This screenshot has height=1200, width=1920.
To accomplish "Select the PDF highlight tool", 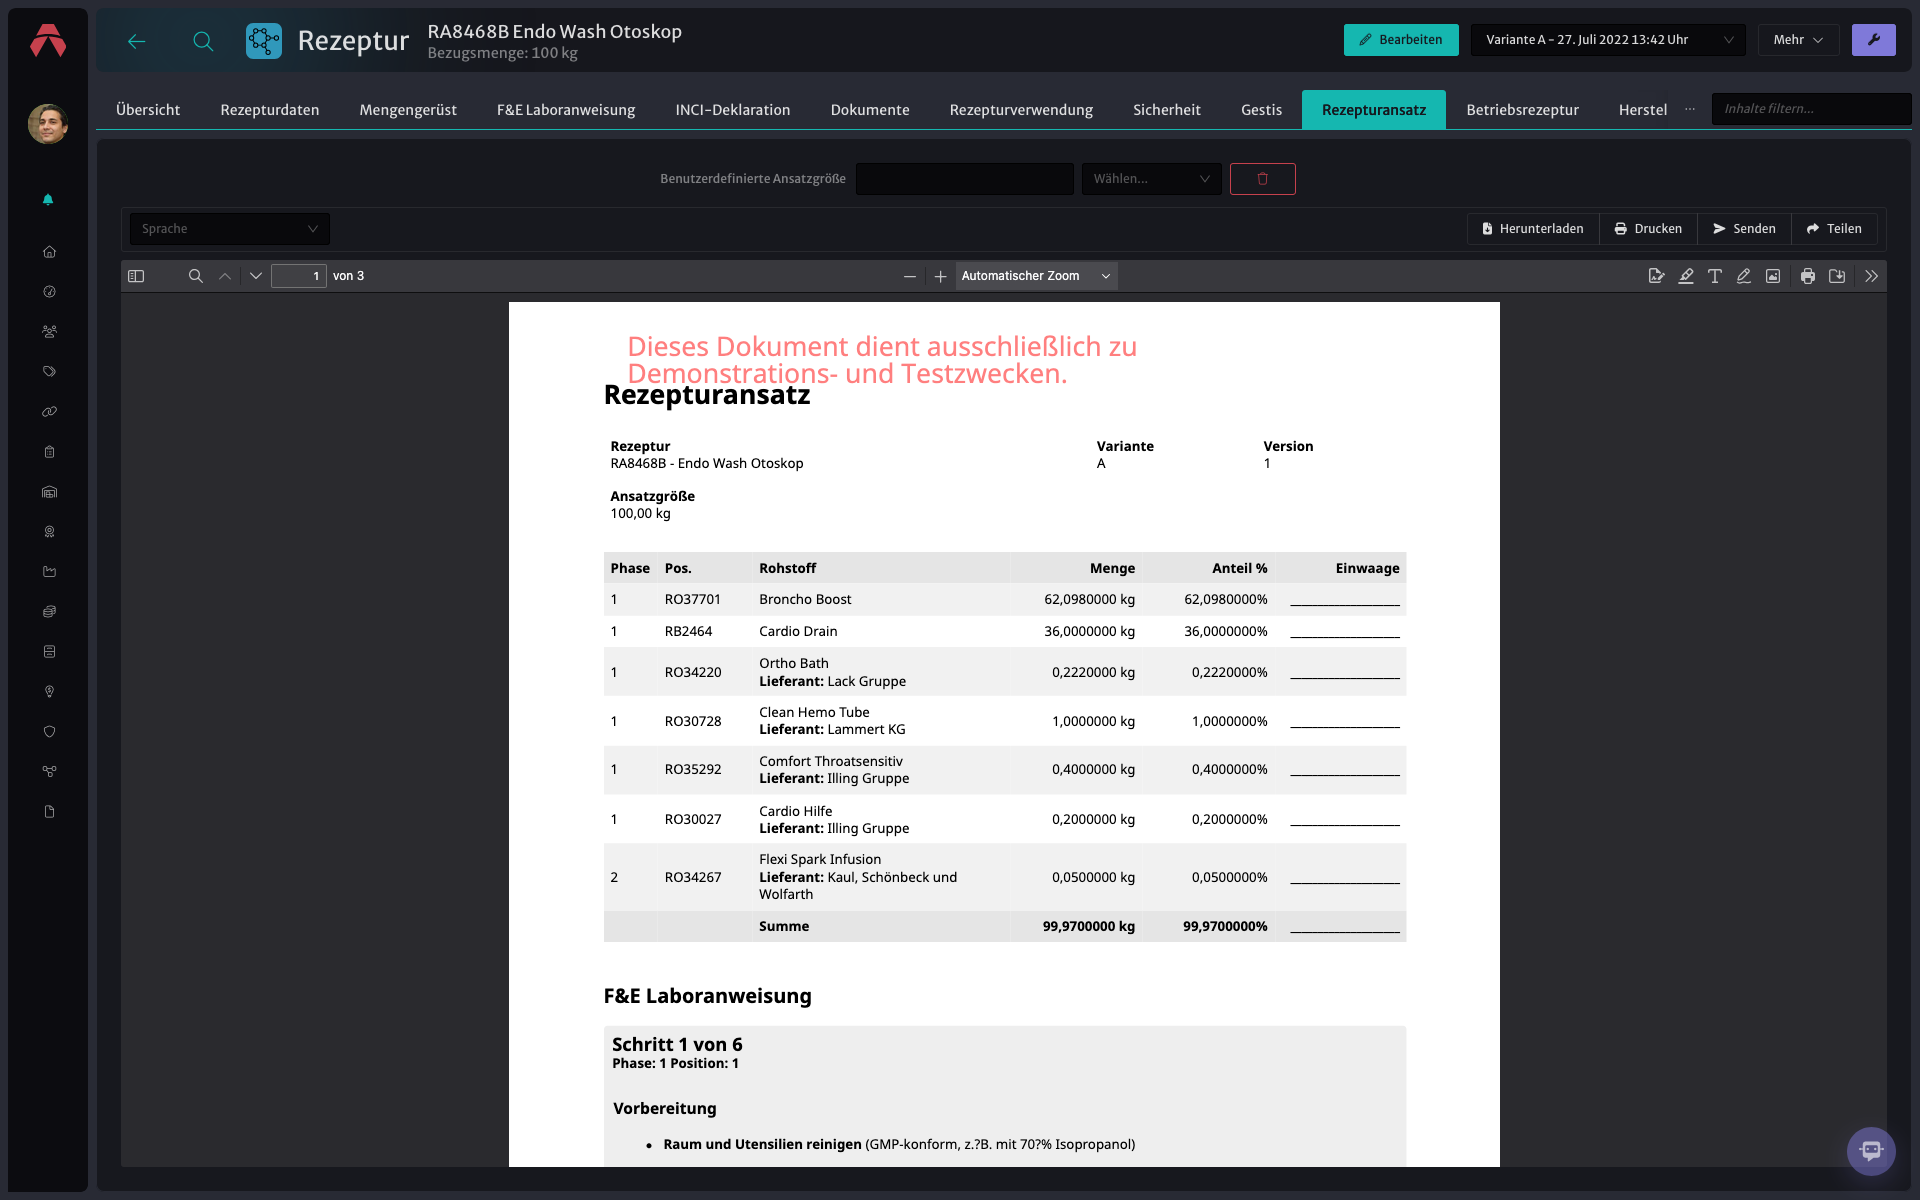I will point(1686,276).
